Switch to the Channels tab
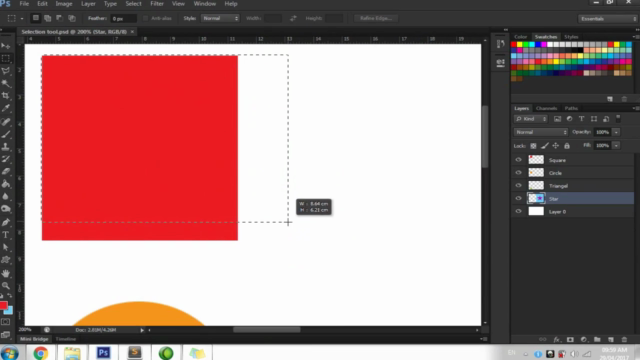Screen dimensions: 640x360 [x=546, y=108]
